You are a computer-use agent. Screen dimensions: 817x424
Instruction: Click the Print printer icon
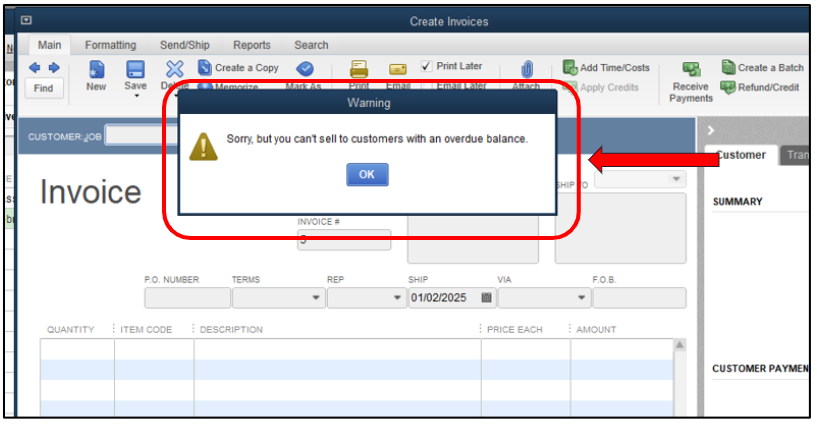click(x=359, y=69)
